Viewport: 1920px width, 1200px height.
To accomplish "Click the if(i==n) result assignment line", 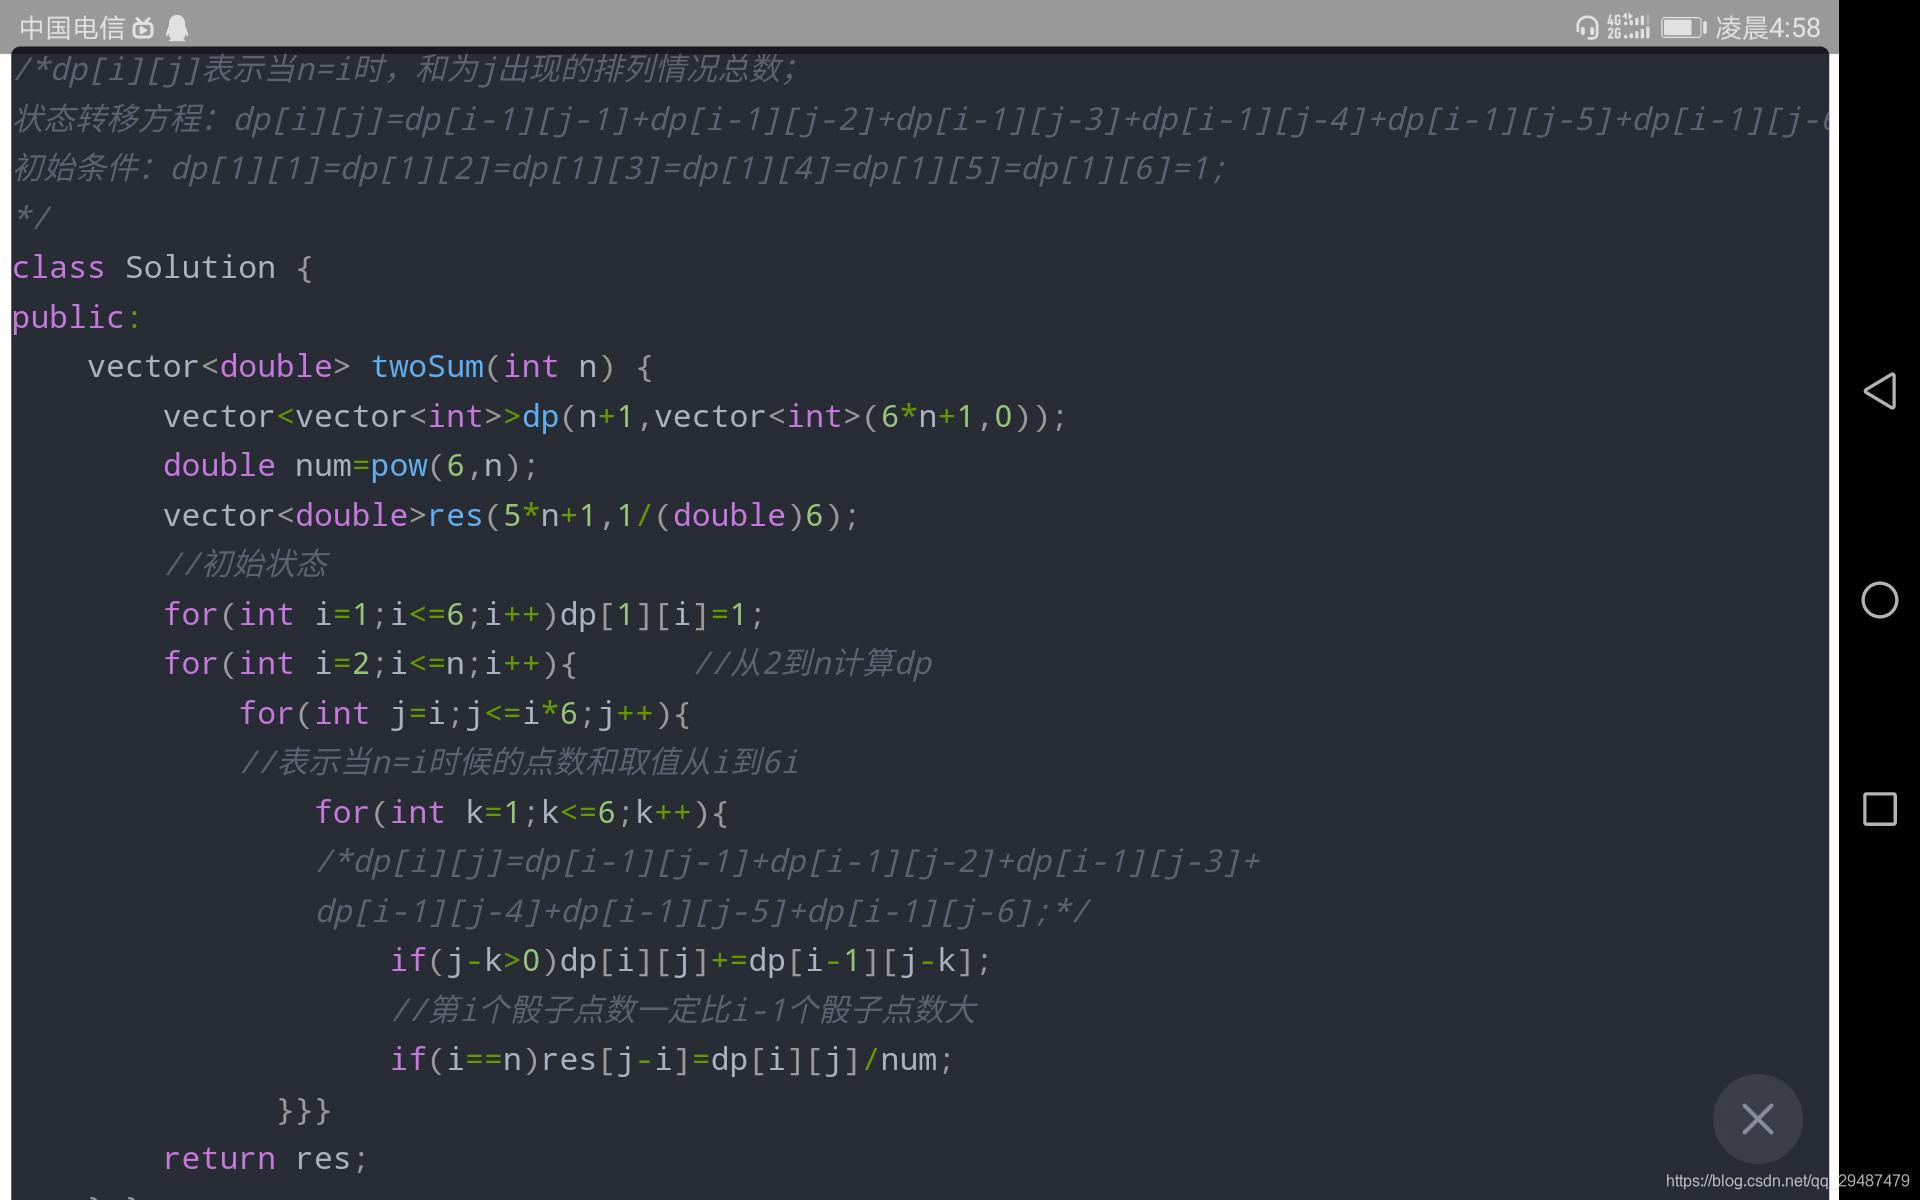I will [671, 1060].
